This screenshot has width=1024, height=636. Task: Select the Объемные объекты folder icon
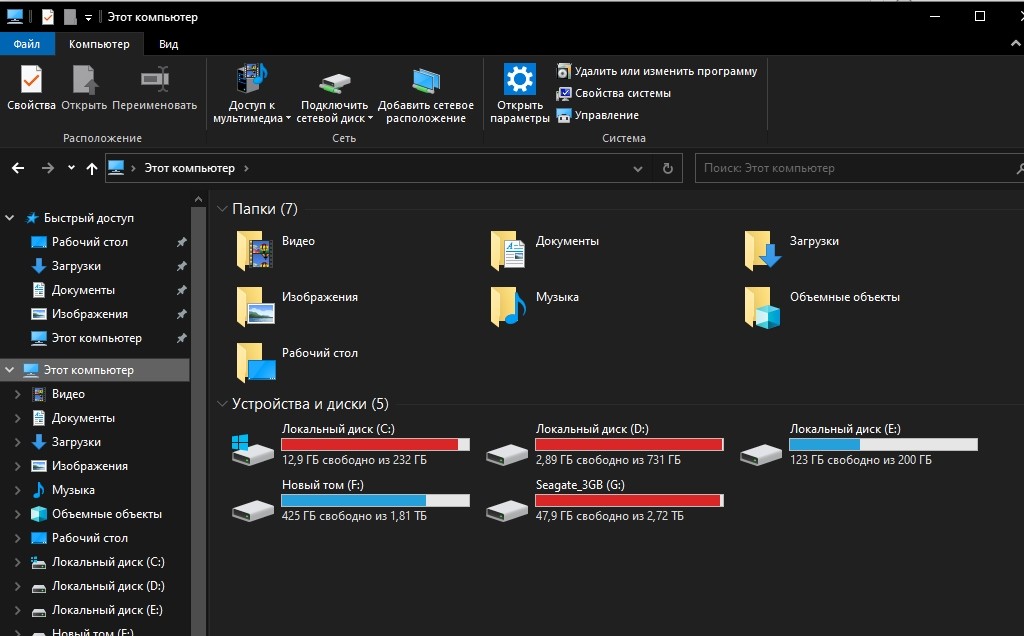[763, 306]
